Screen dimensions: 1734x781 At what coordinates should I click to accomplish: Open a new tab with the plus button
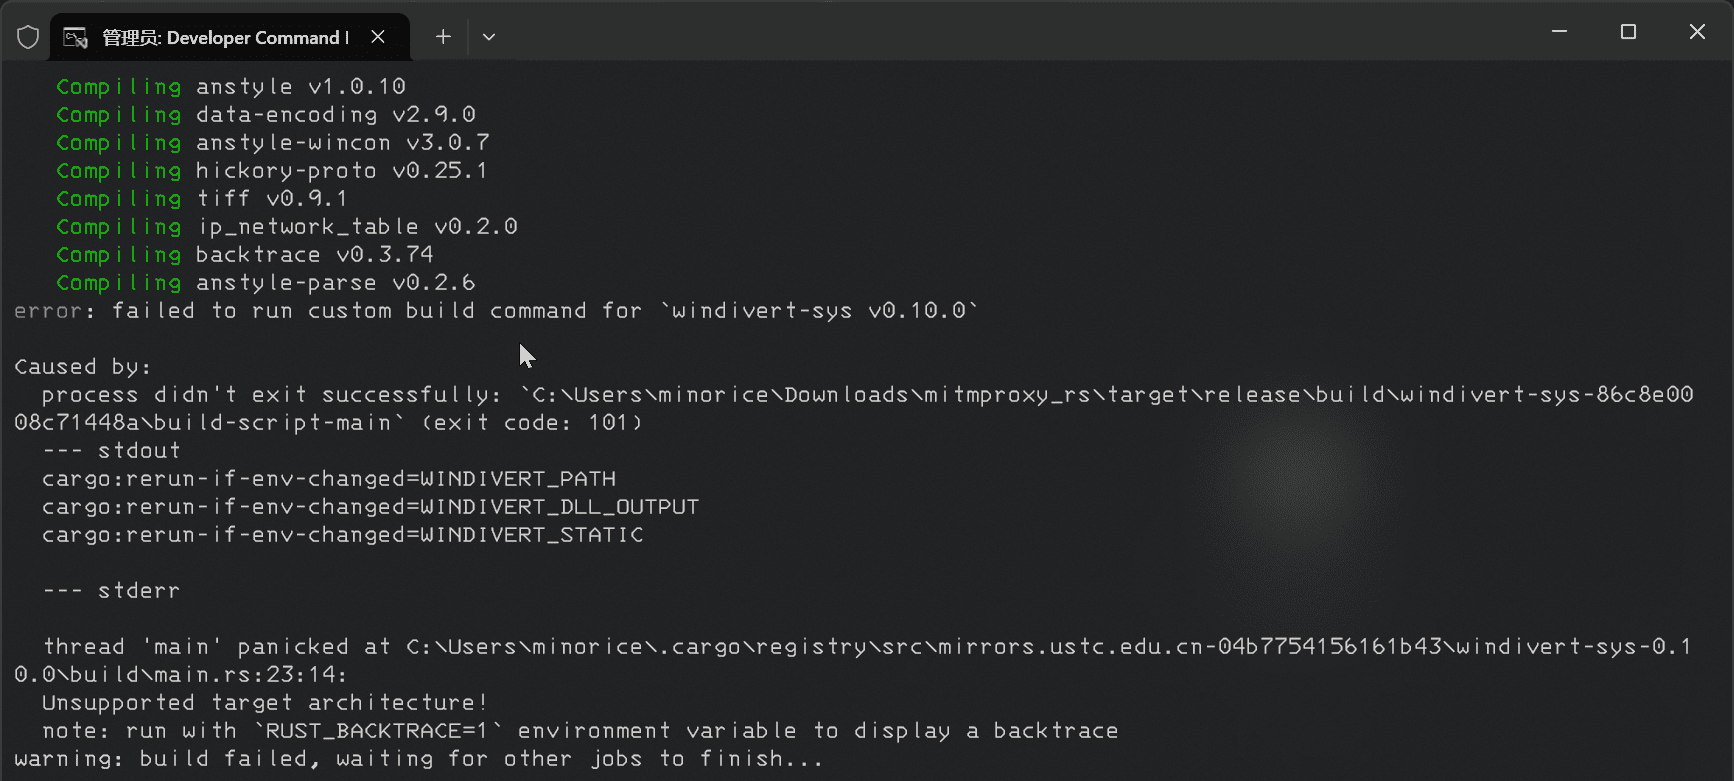click(x=443, y=37)
